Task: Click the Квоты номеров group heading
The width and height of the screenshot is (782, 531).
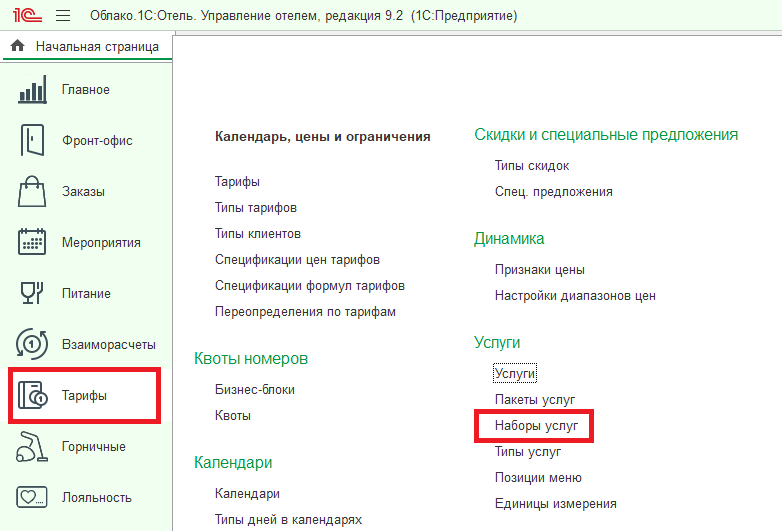Action: tap(251, 358)
